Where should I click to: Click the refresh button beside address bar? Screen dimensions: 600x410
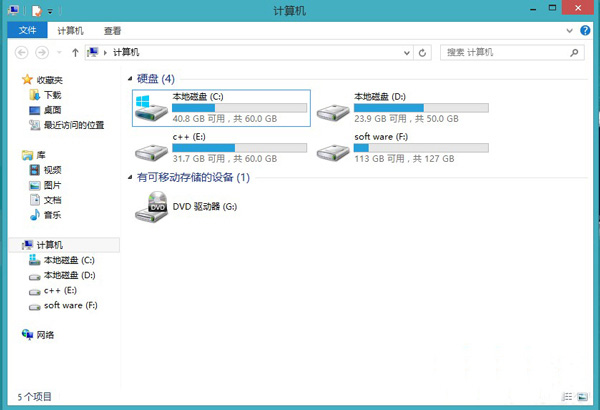point(423,52)
